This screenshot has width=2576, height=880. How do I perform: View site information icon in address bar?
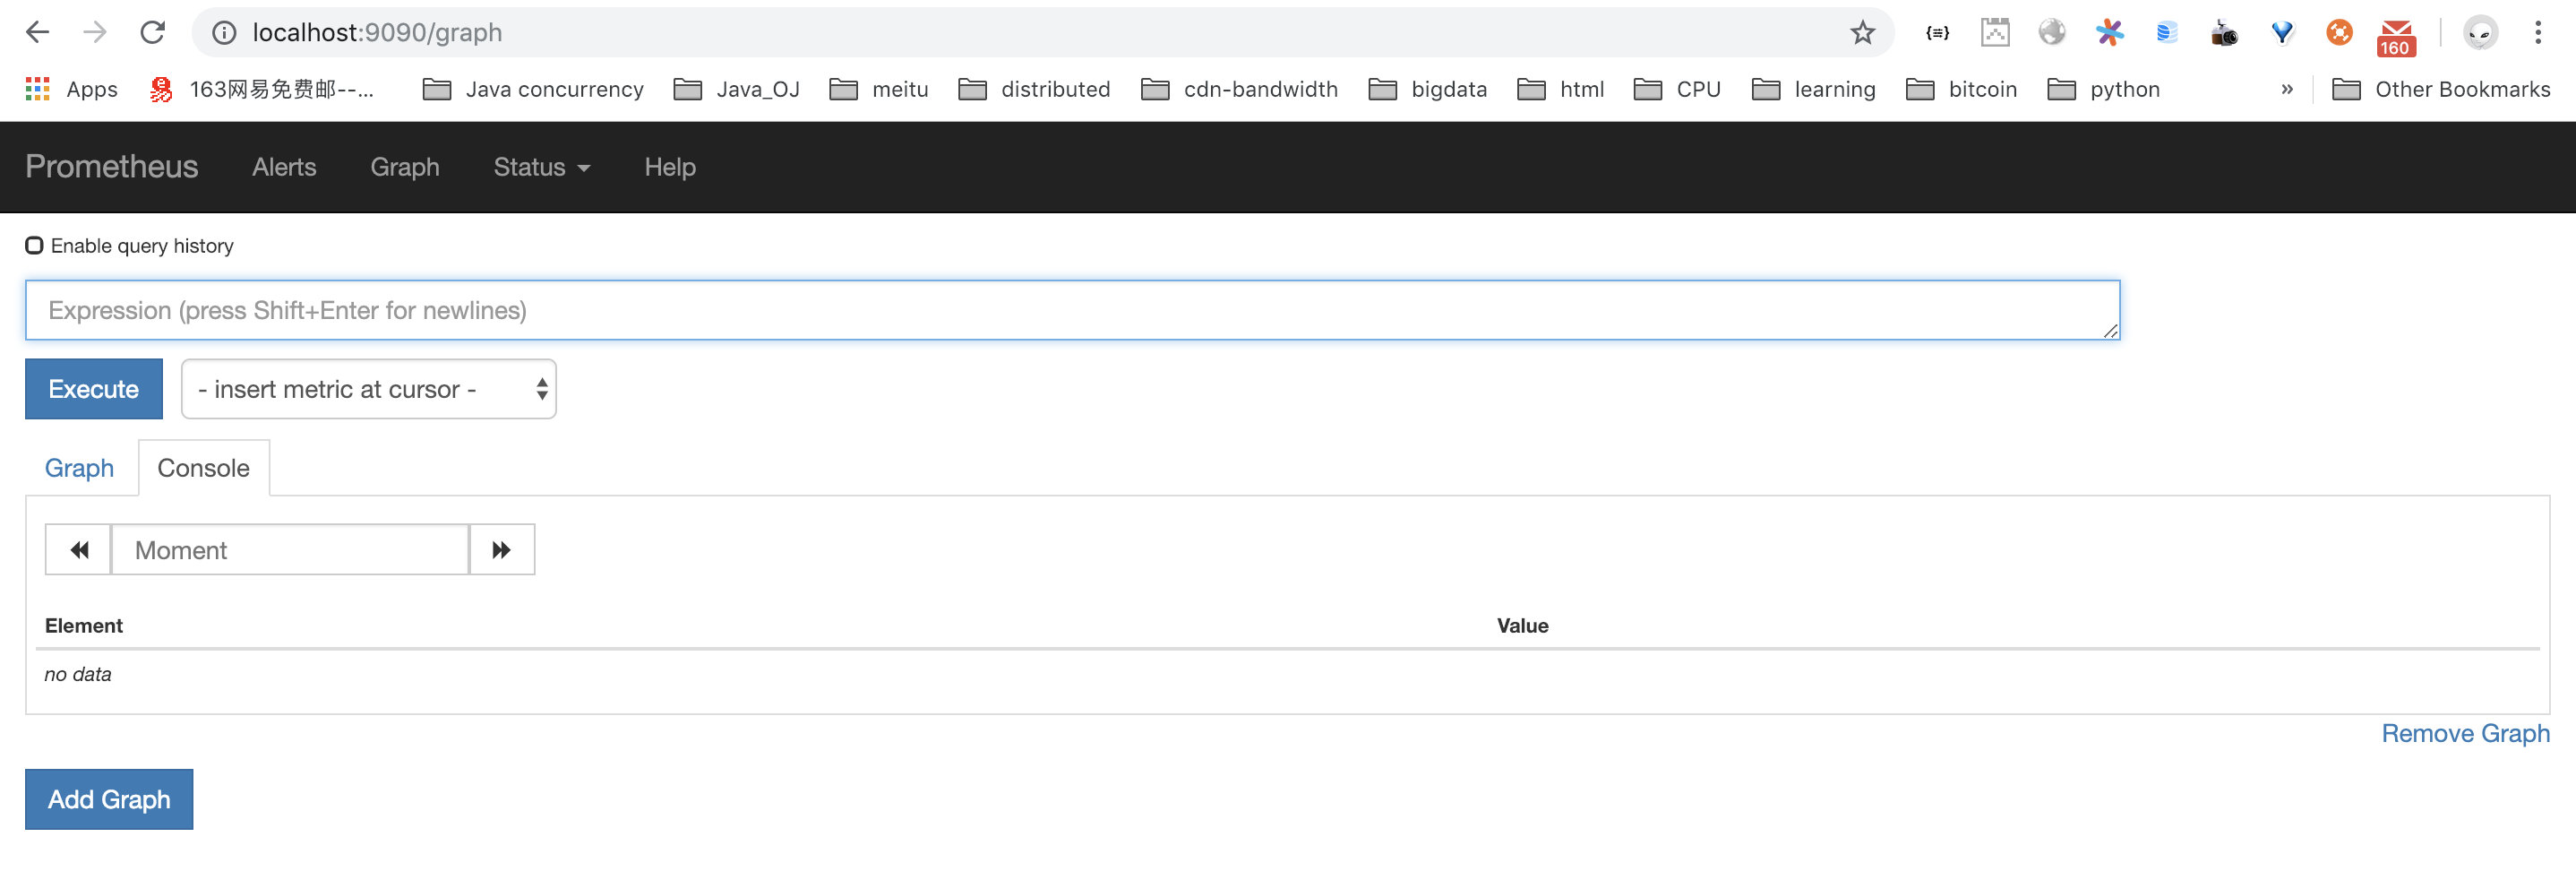(x=224, y=33)
